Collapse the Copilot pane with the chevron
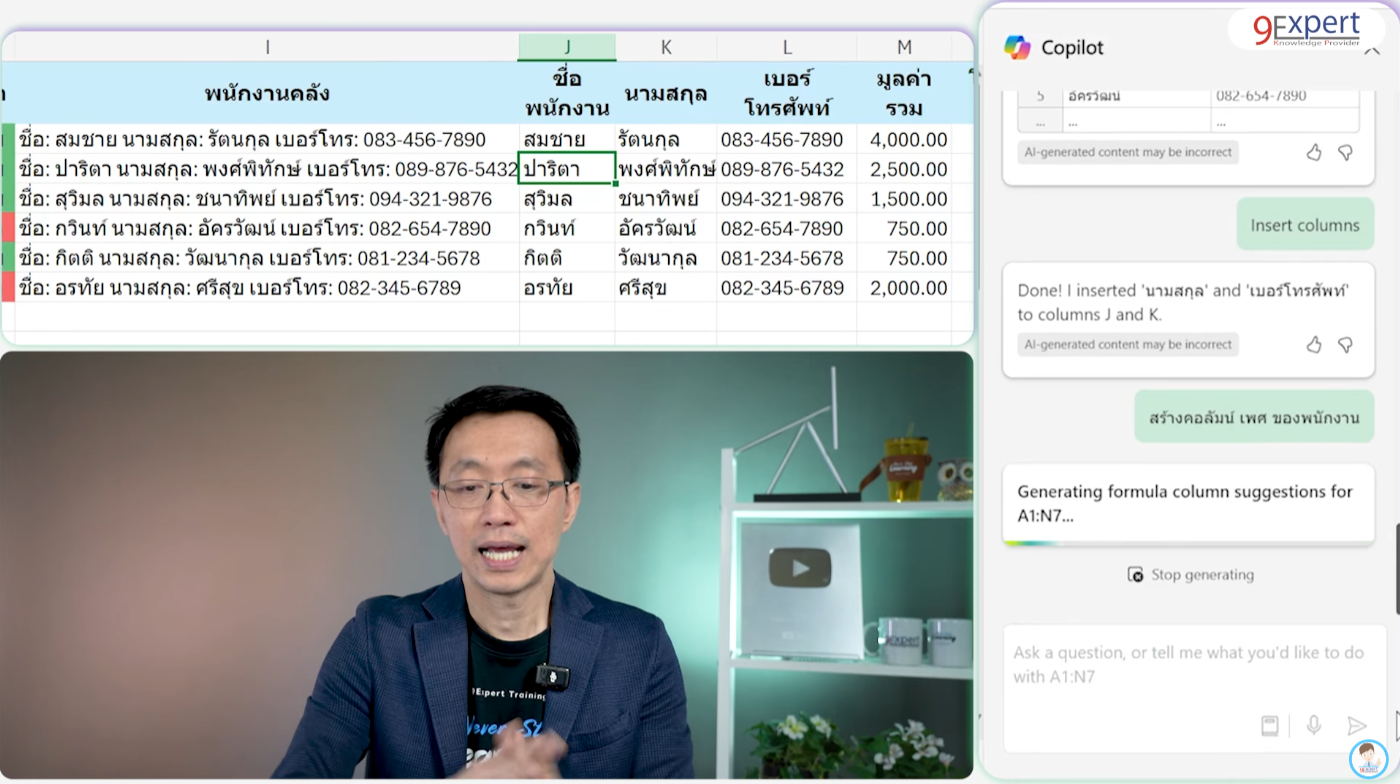The image size is (1400, 784). [1372, 48]
